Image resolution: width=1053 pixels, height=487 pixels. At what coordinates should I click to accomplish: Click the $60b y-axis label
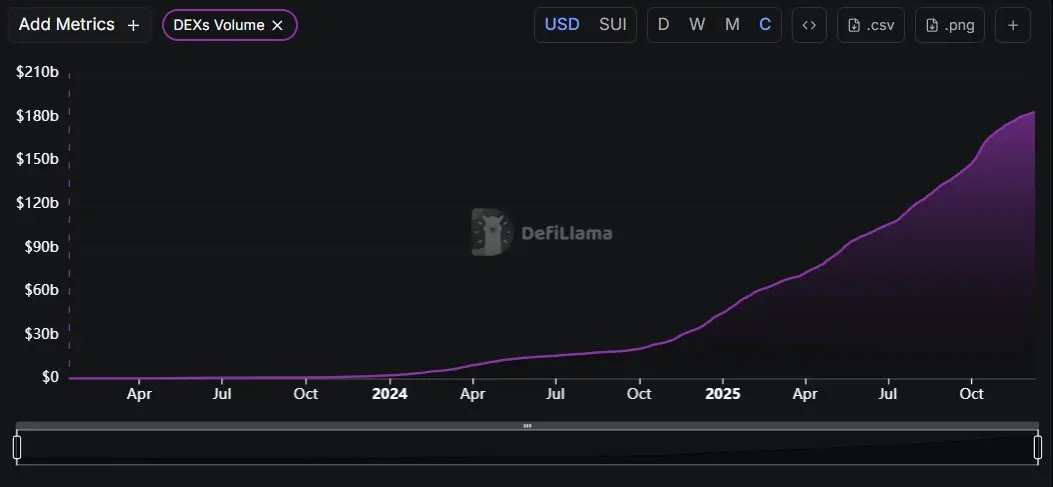coord(41,290)
